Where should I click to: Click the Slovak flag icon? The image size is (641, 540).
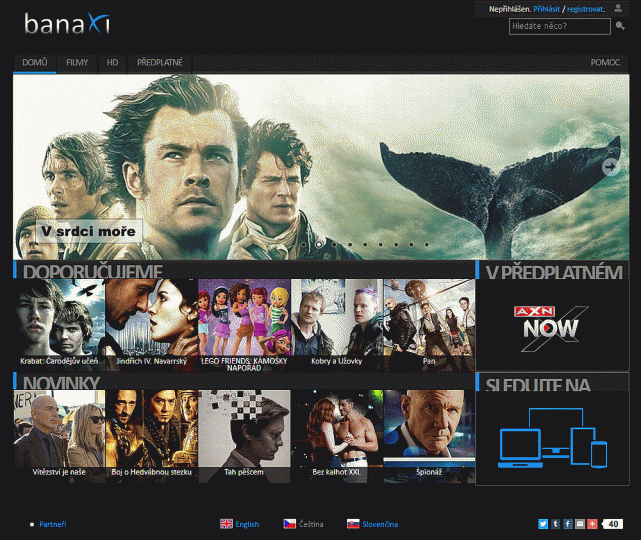coord(353,524)
